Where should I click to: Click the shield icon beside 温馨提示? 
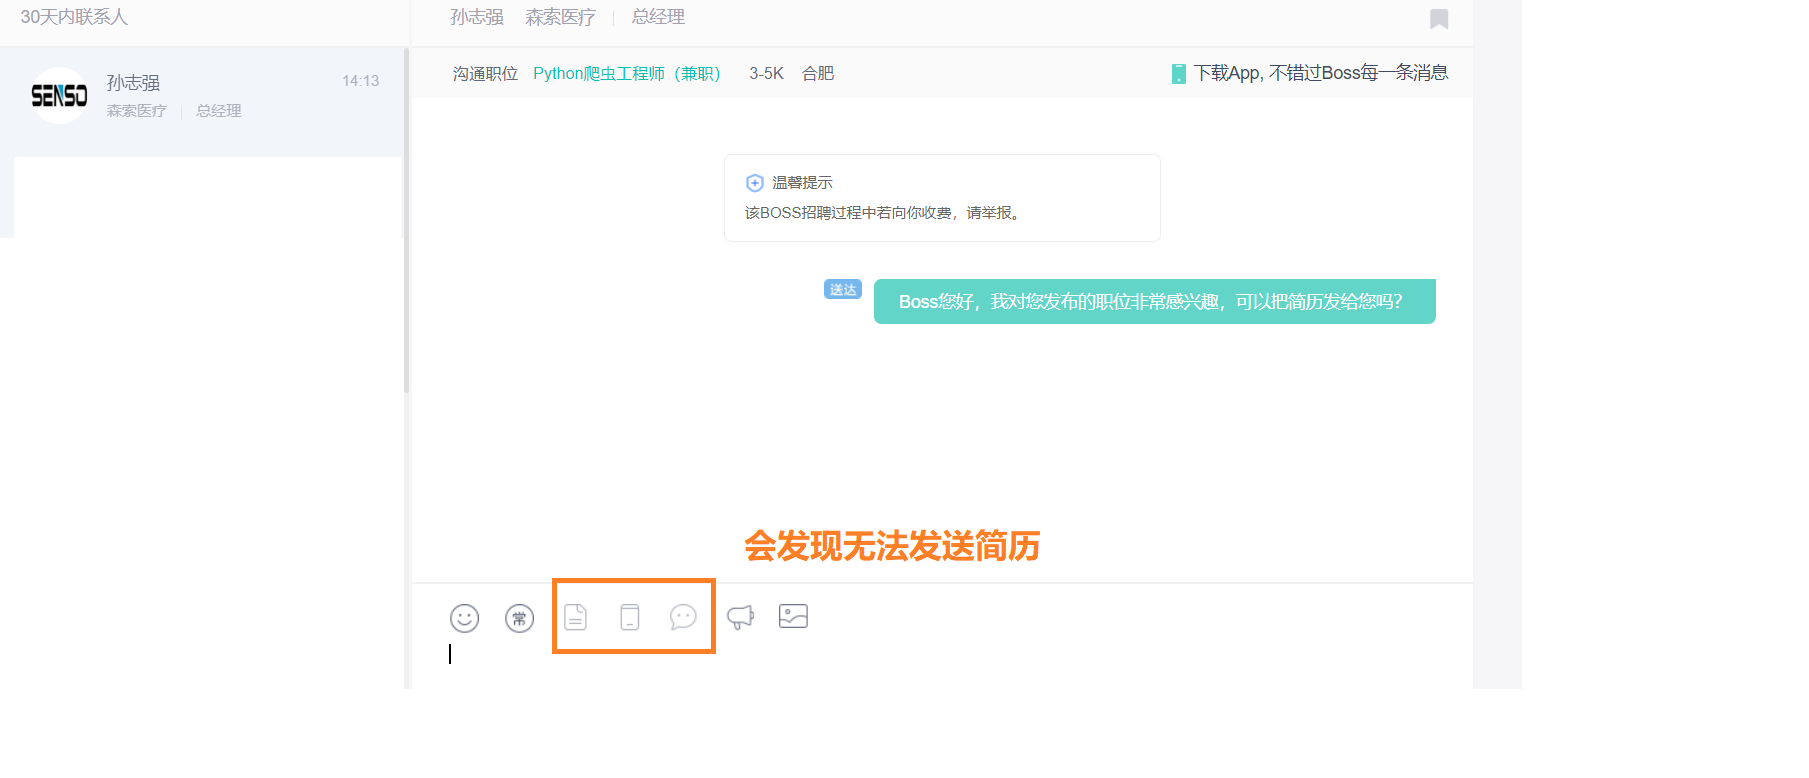pos(755,183)
